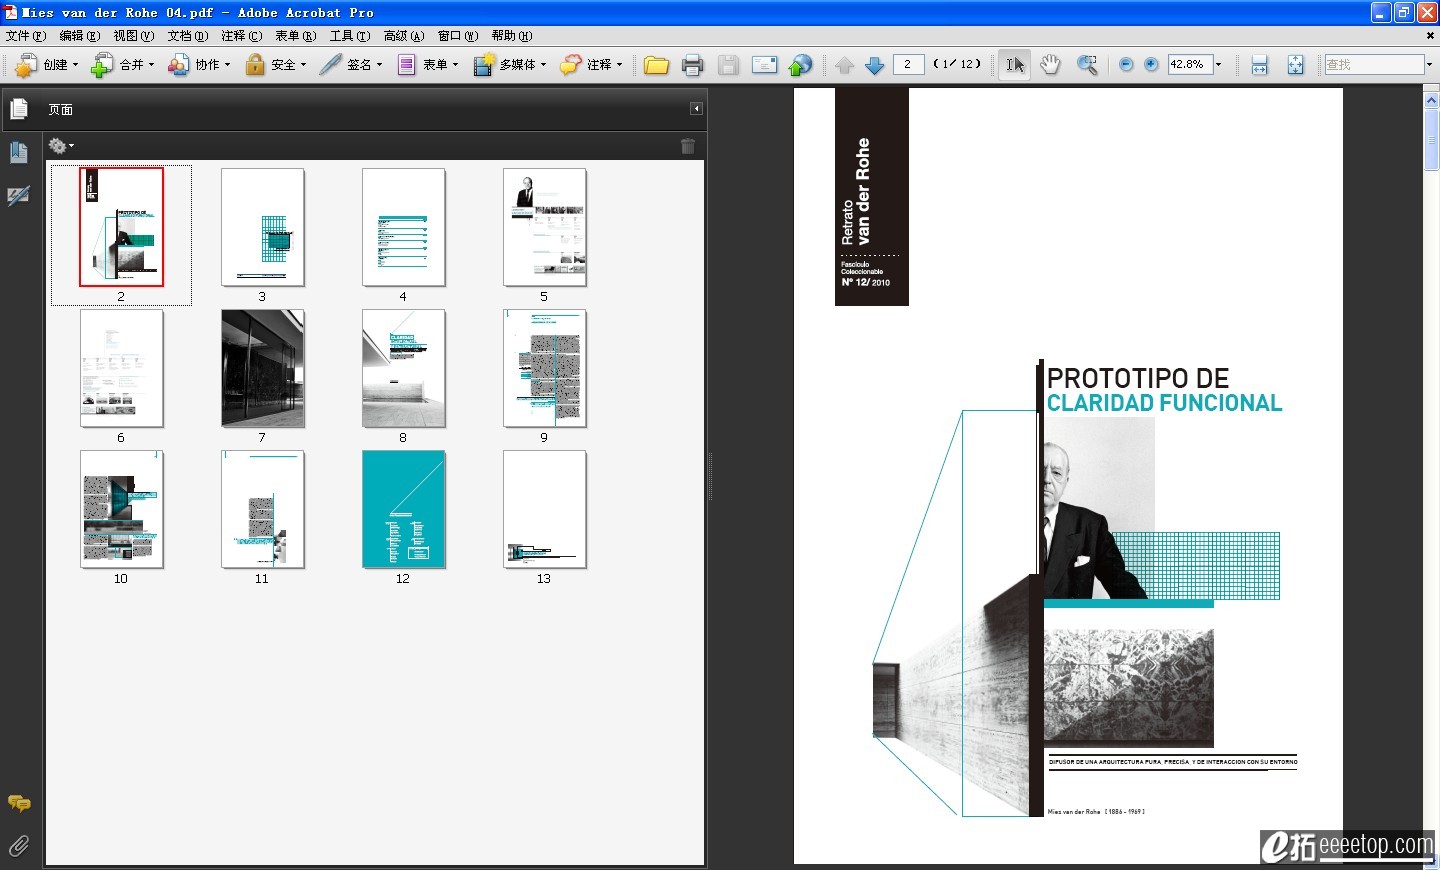Image resolution: width=1440 pixels, height=870 pixels.
Task: Click the fit width scrolling icon
Action: (x=1260, y=65)
